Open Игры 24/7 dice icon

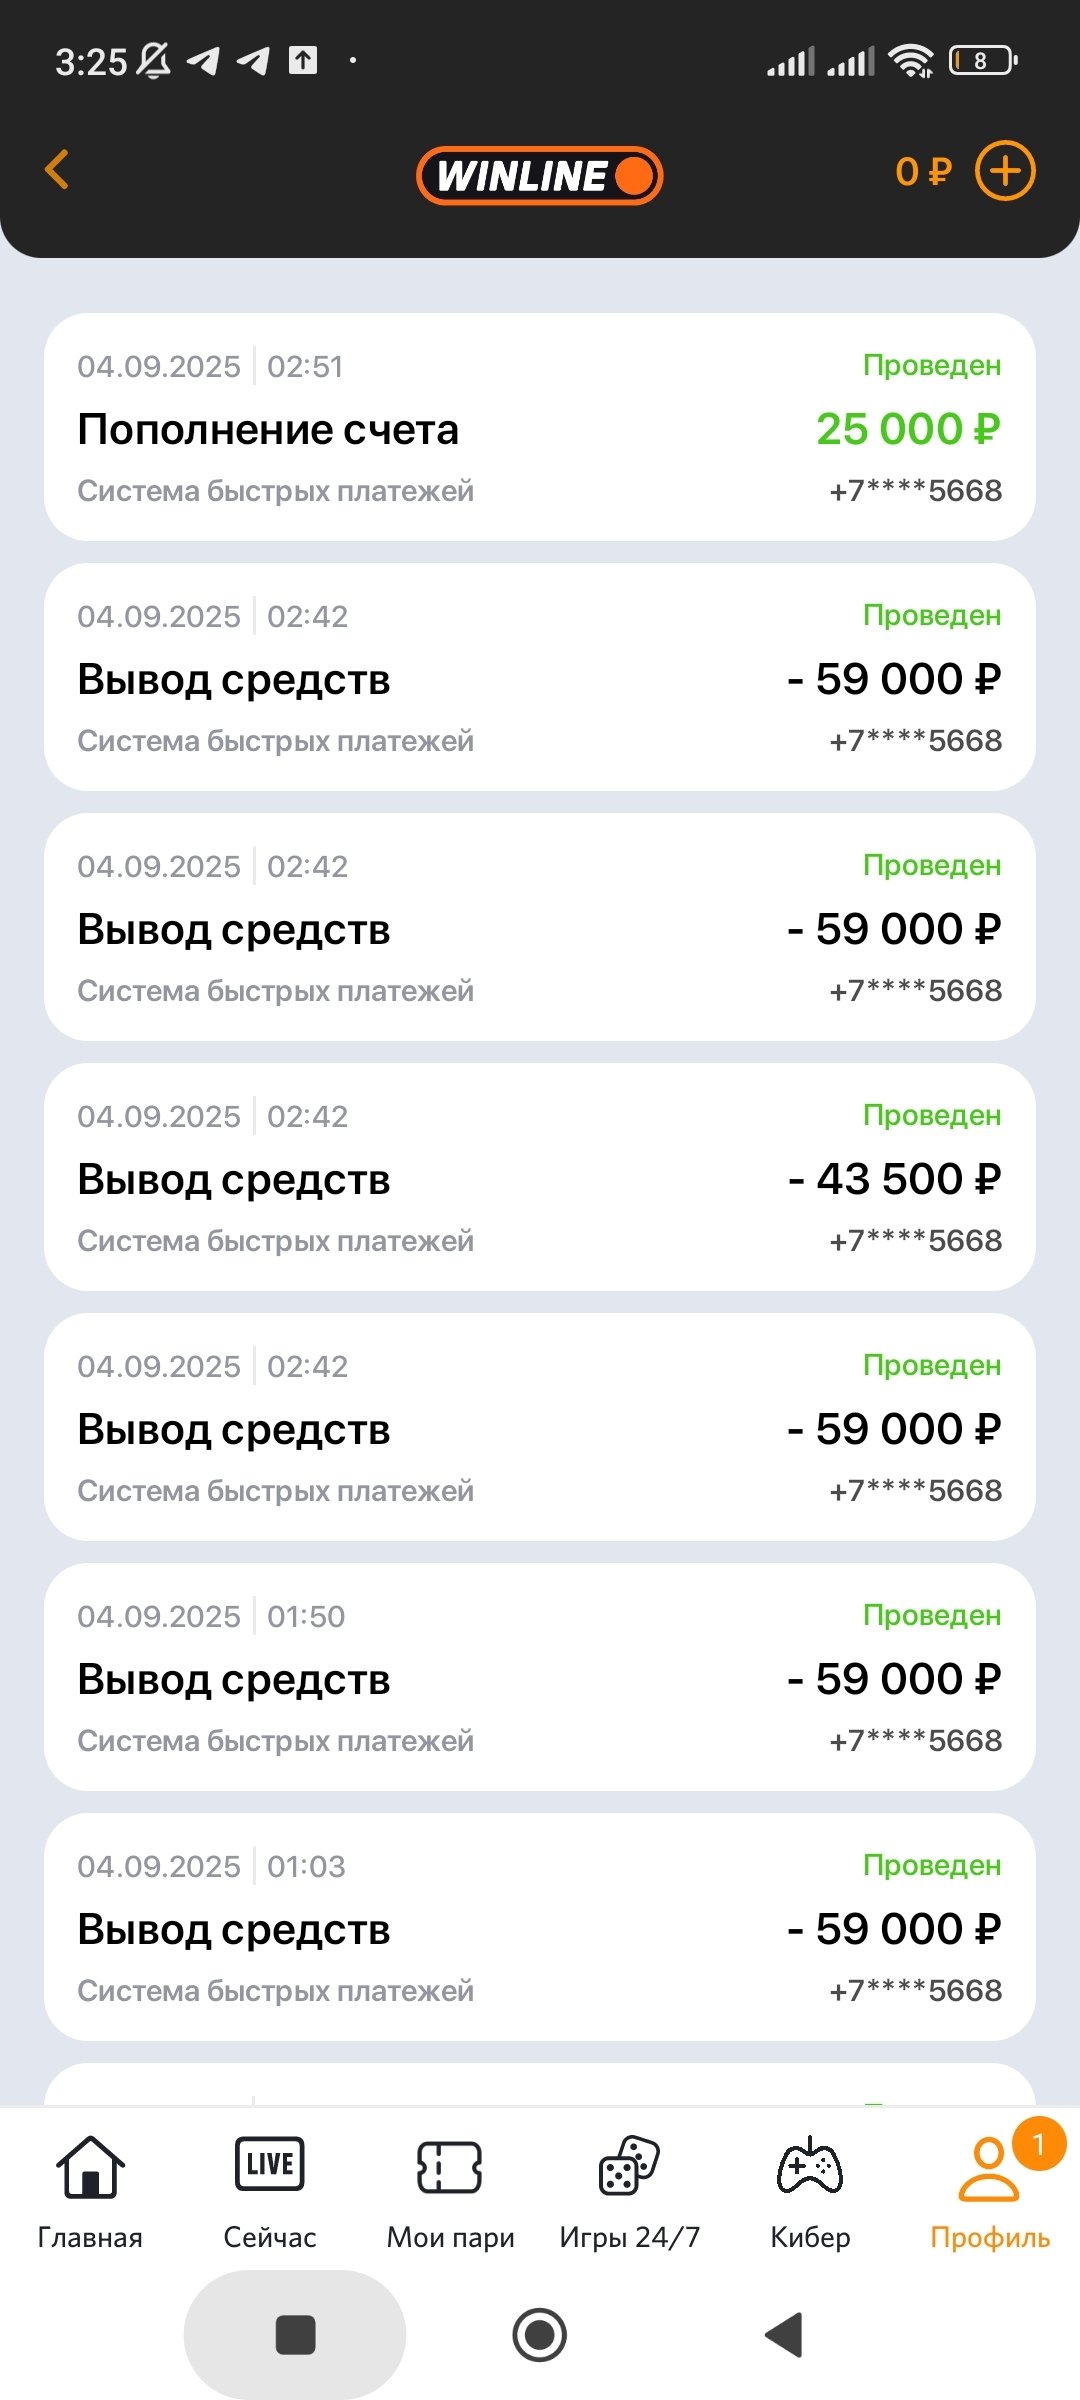(x=629, y=2166)
